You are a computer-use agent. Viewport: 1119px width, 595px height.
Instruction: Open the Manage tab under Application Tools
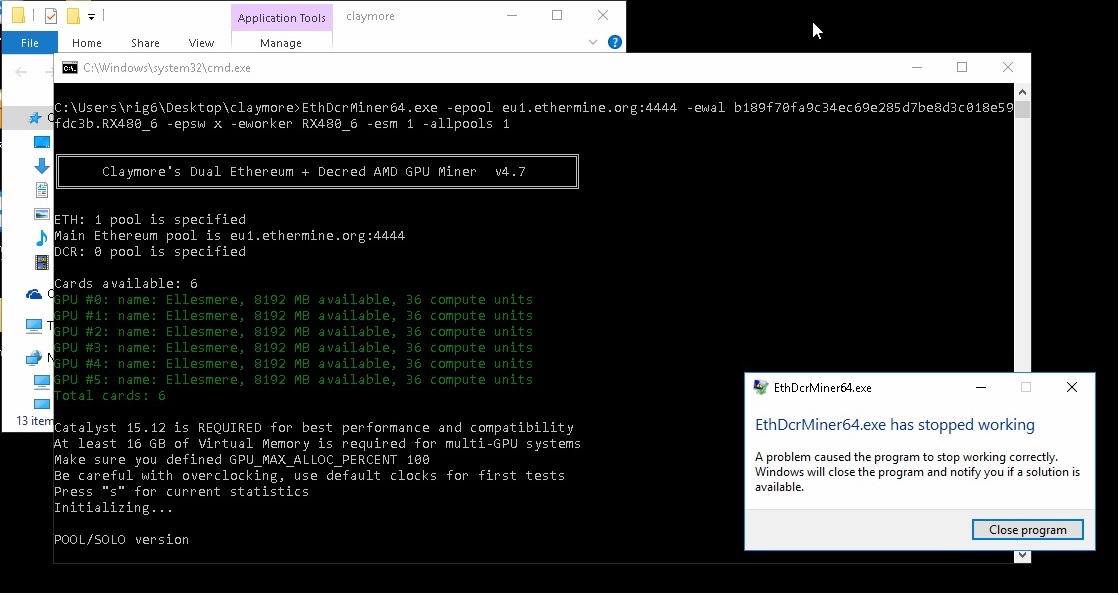(x=280, y=43)
